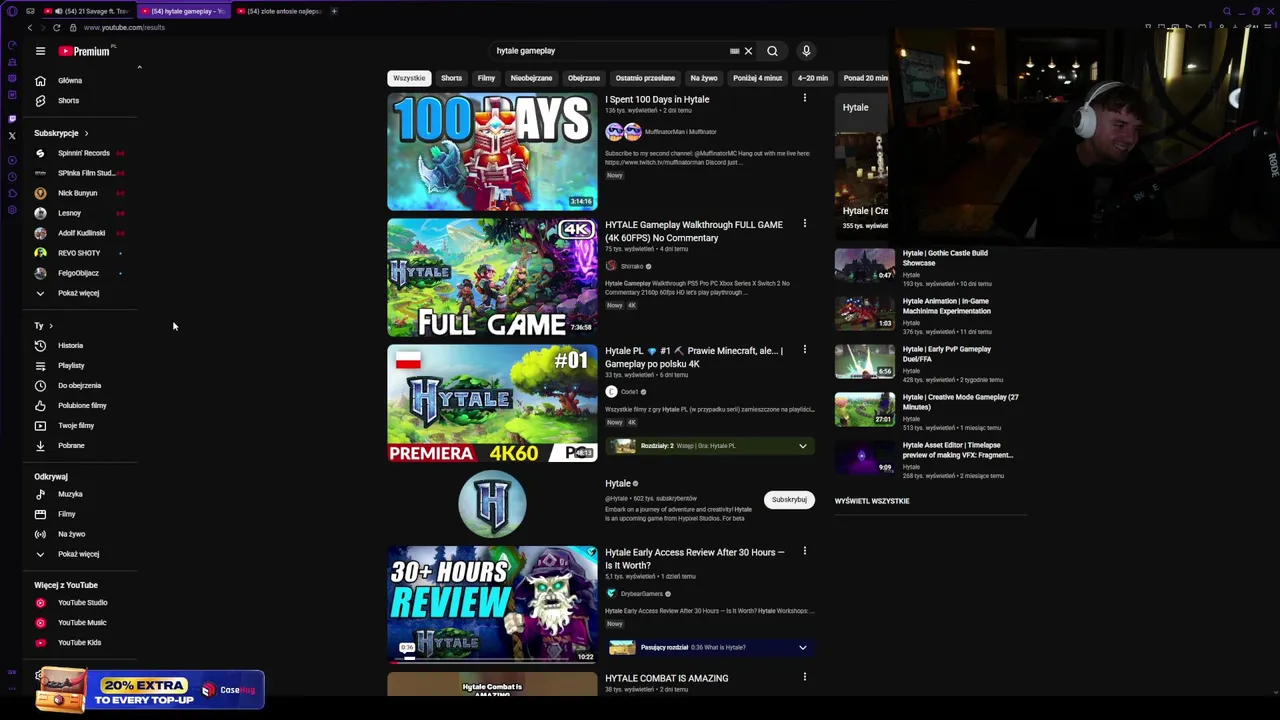The height and width of the screenshot is (720, 1280).
Task: Expand Subskrypcje section arrow
Action: (86, 133)
